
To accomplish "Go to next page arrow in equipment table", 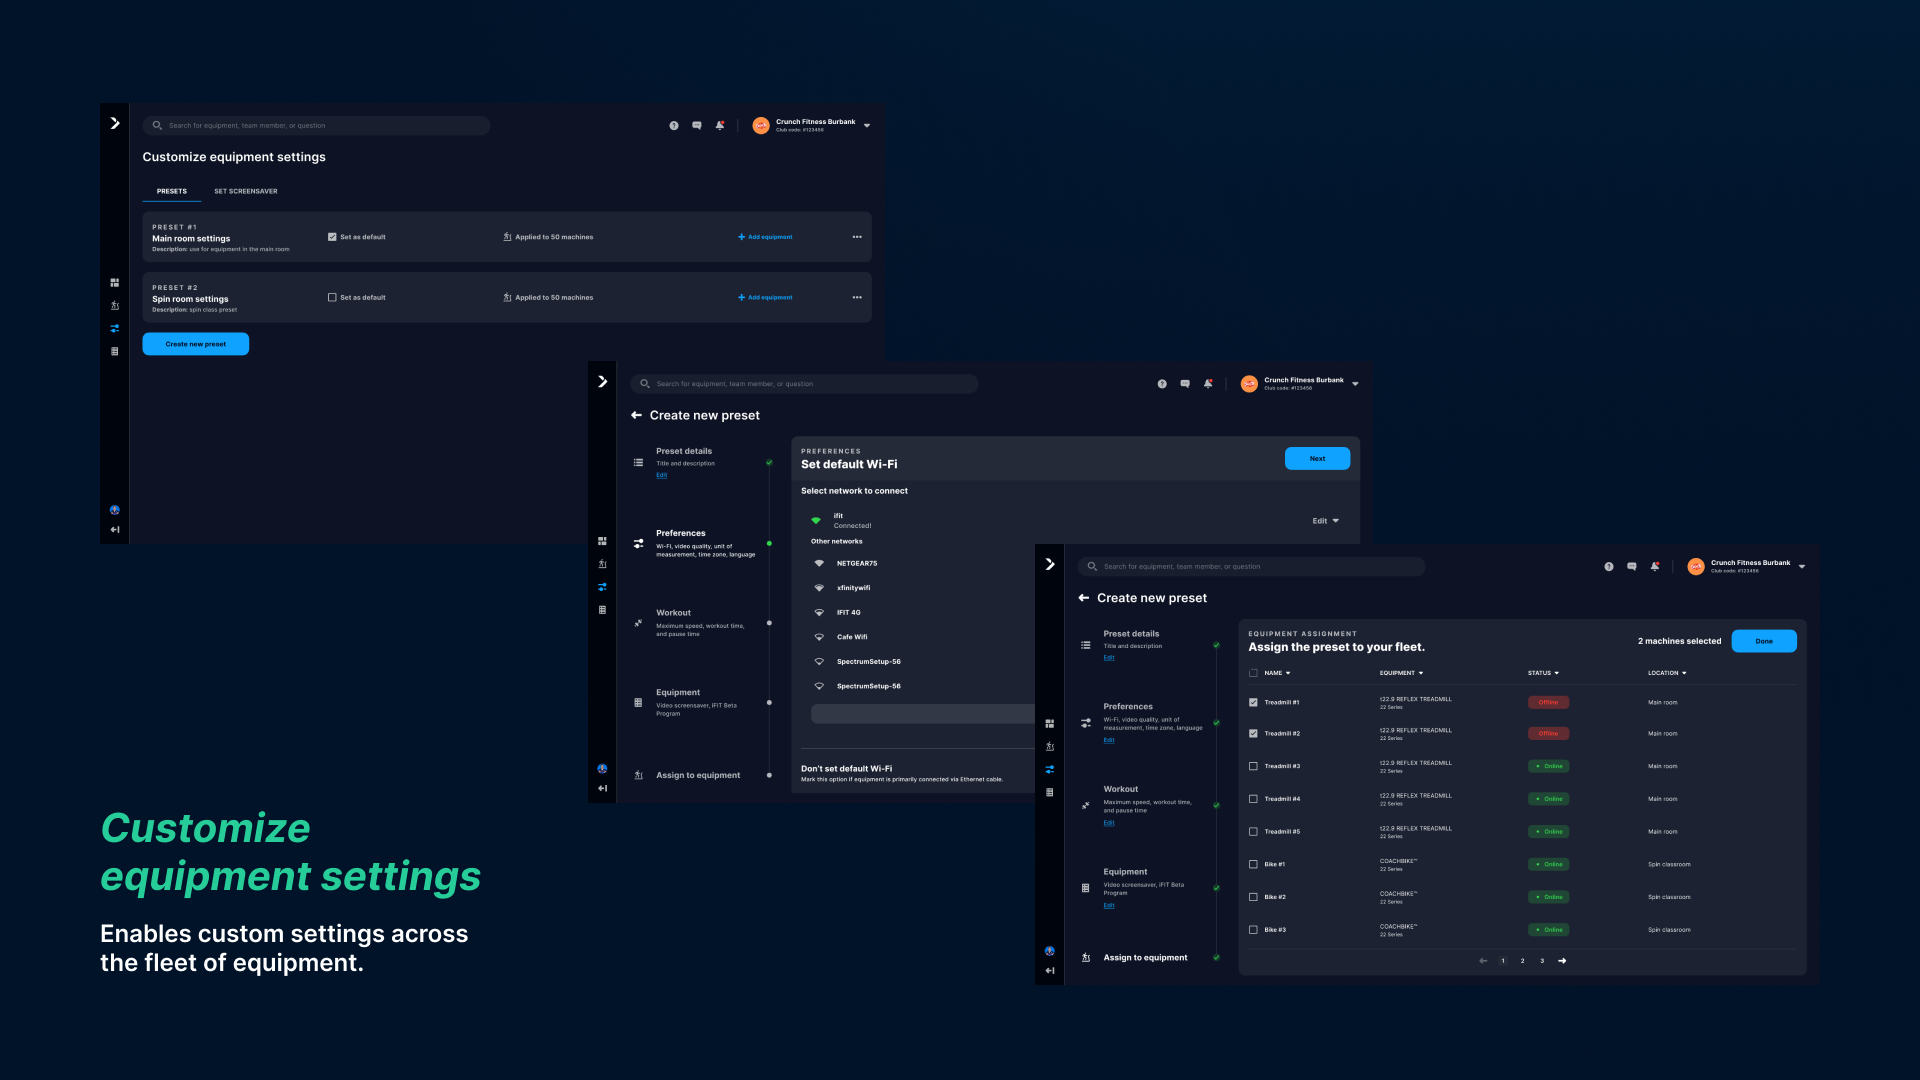I will (x=1562, y=961).
